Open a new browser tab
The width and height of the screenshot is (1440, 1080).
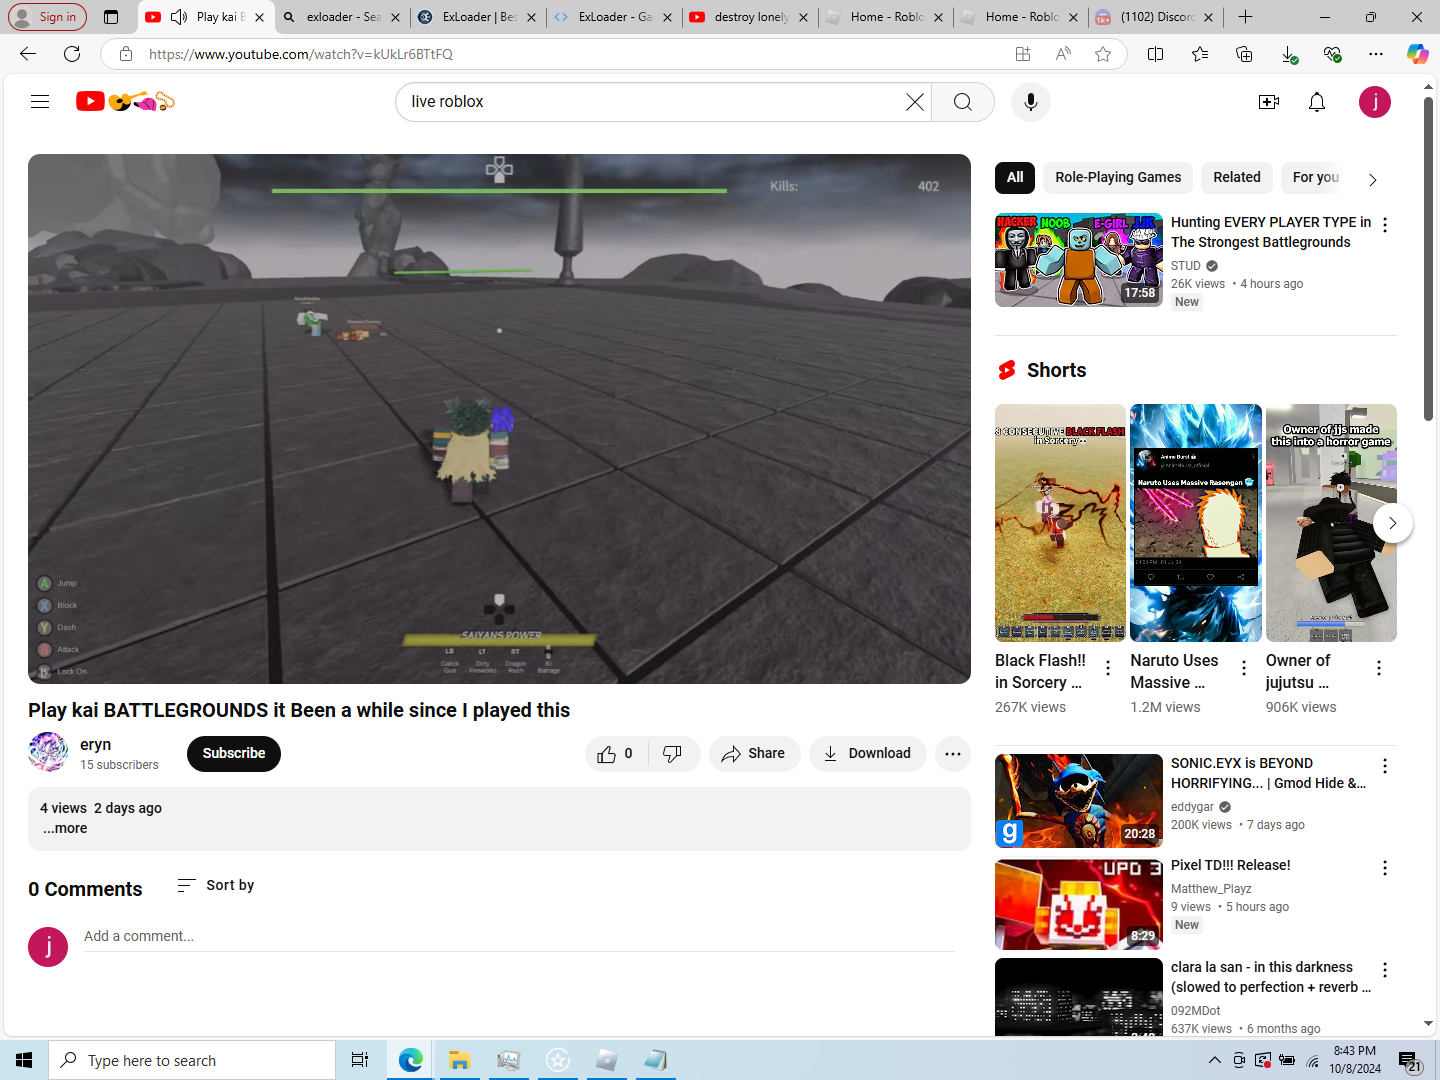pos(1245,17)
